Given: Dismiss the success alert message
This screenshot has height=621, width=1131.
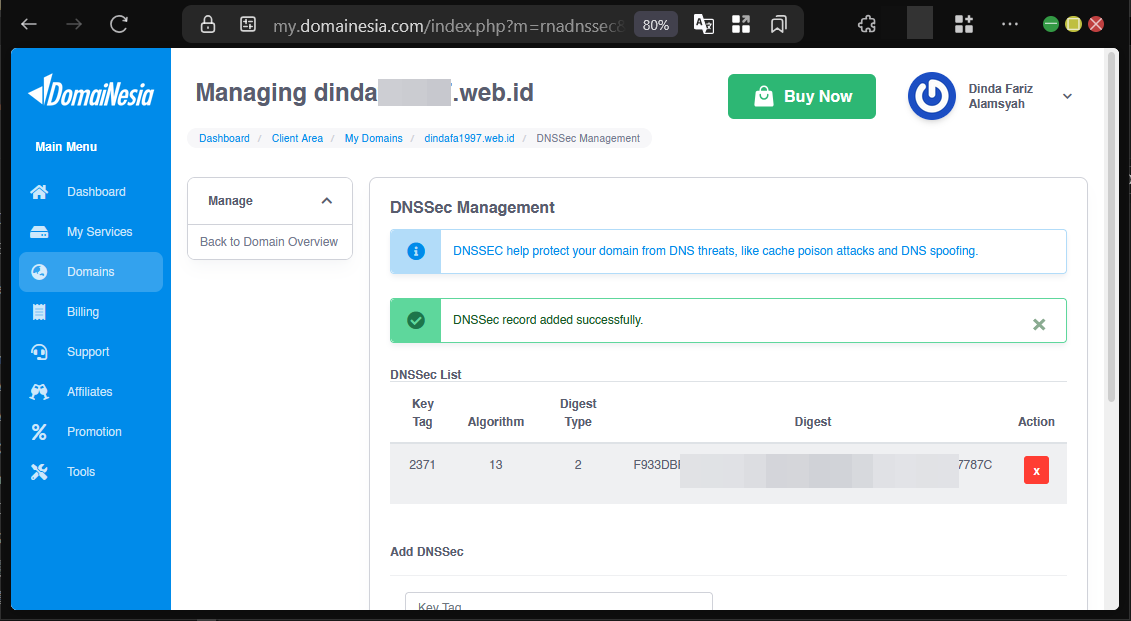Looking at the screenshot, I should (1039, 325).
